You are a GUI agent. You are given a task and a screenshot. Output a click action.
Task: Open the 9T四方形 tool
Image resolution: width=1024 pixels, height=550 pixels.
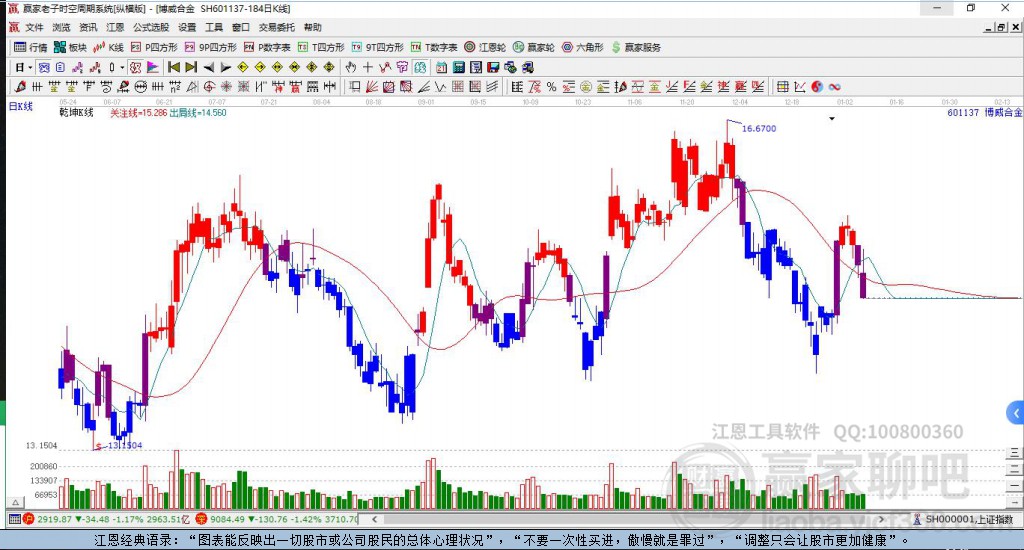377,47
